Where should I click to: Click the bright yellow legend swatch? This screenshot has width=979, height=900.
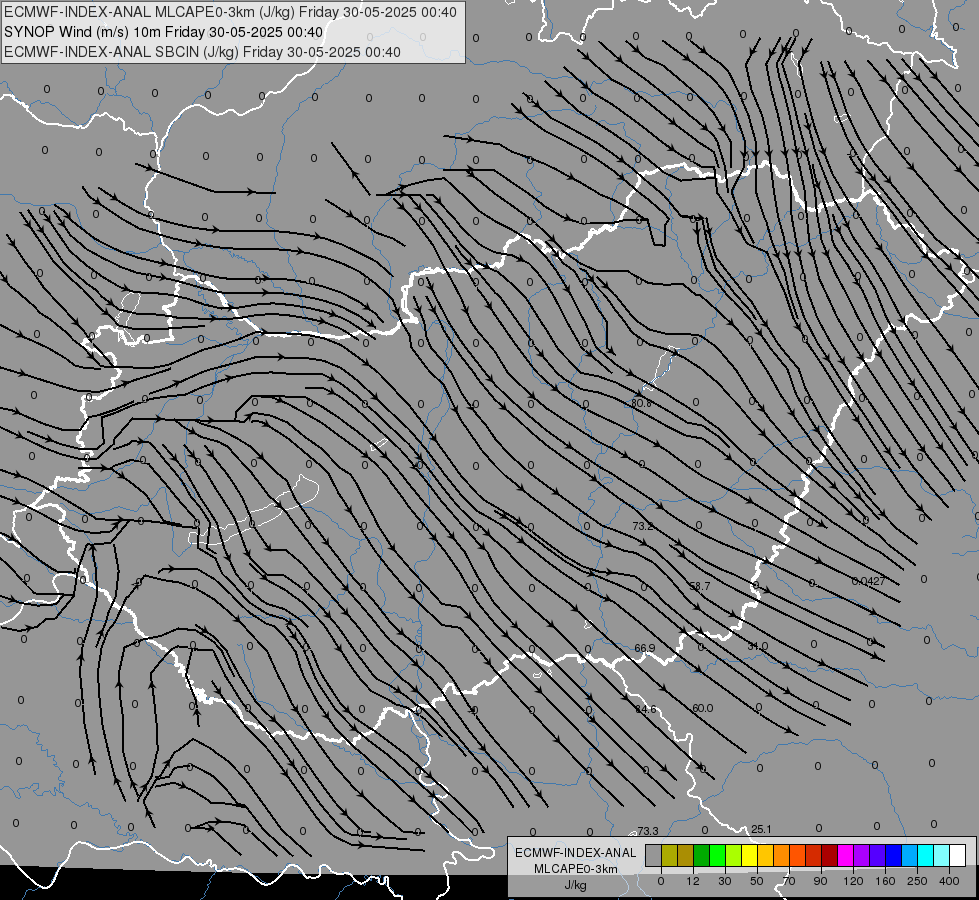coord(750,855)
